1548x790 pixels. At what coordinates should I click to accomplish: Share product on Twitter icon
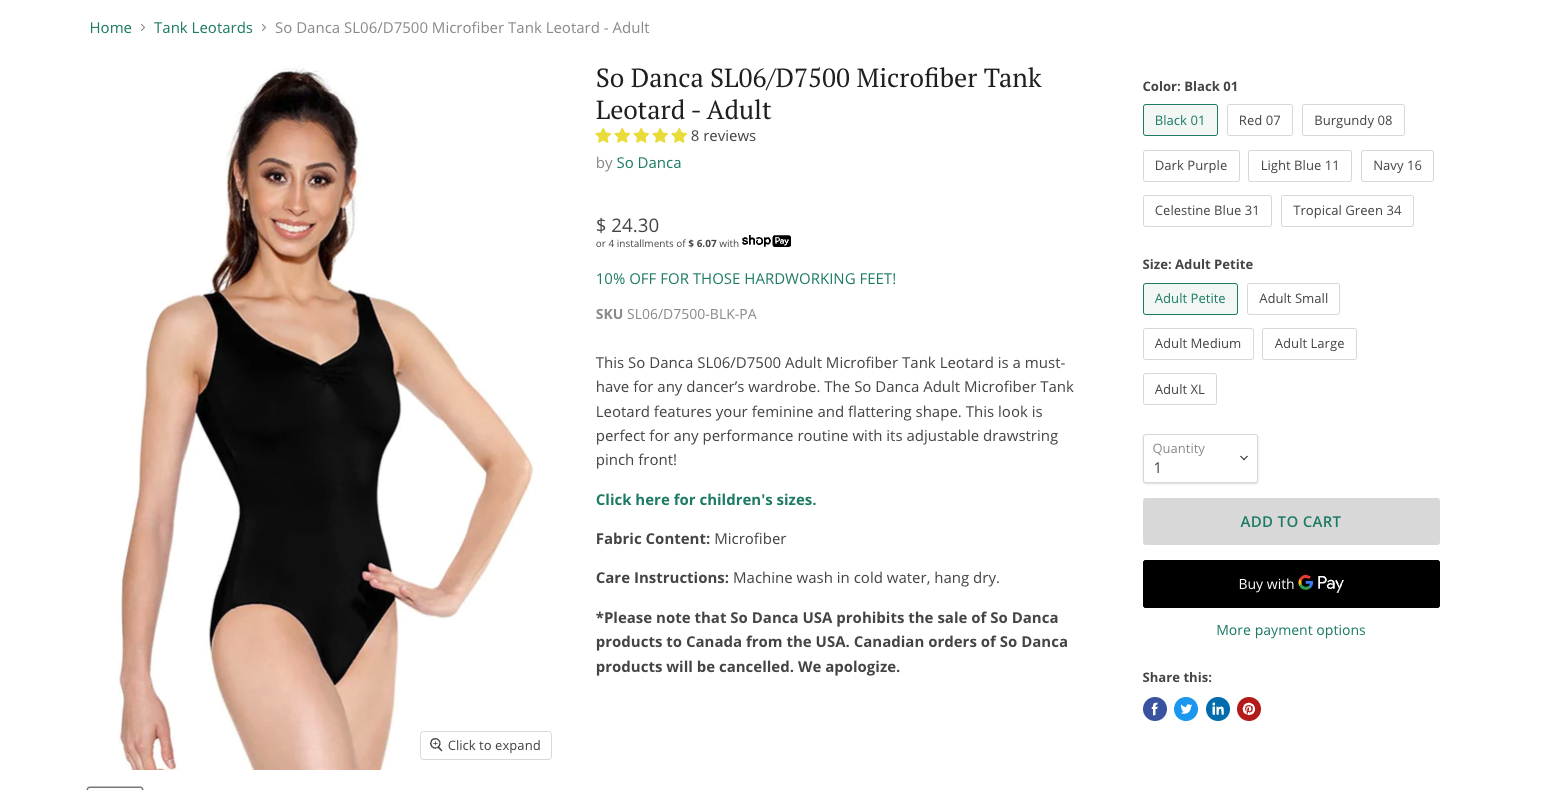(1186, 709)
